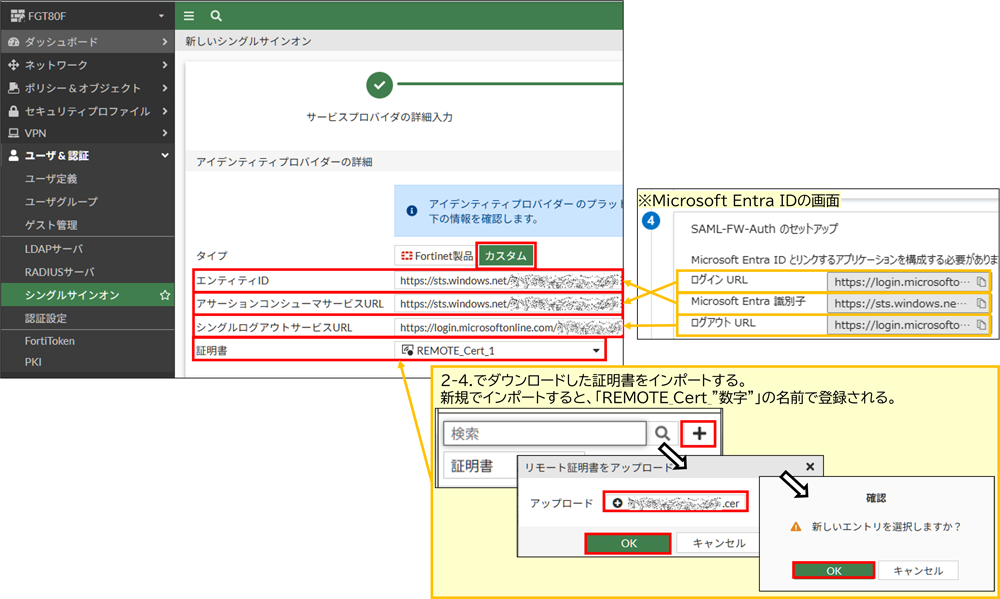Close the リモート証明書をアップロード dialog
The width and height of the screenshot is (1000, 599).
click(x=810, y=467)
